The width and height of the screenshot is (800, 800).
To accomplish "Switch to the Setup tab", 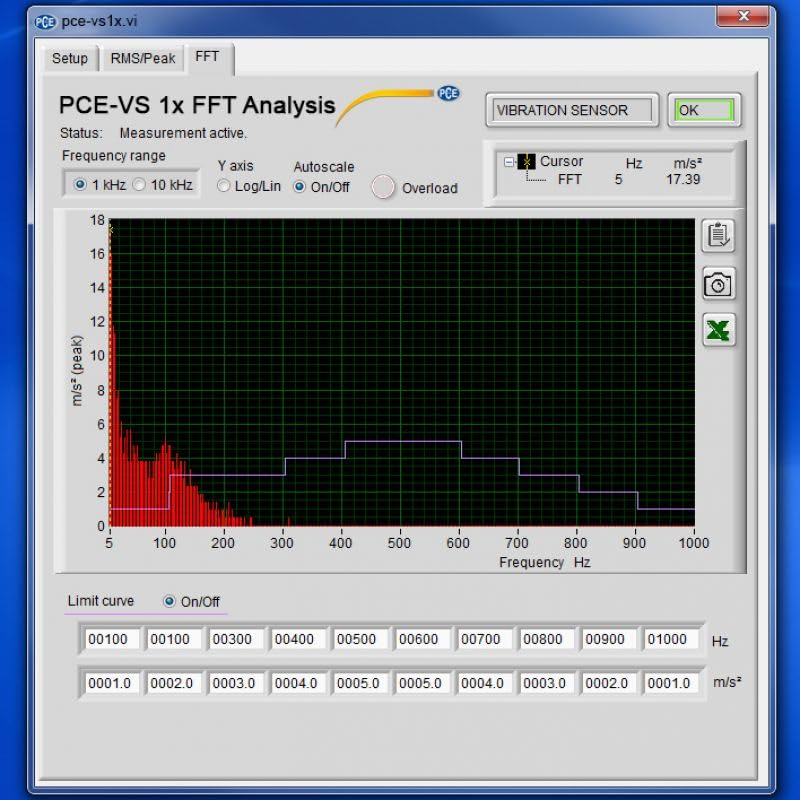I will (69, 58).
